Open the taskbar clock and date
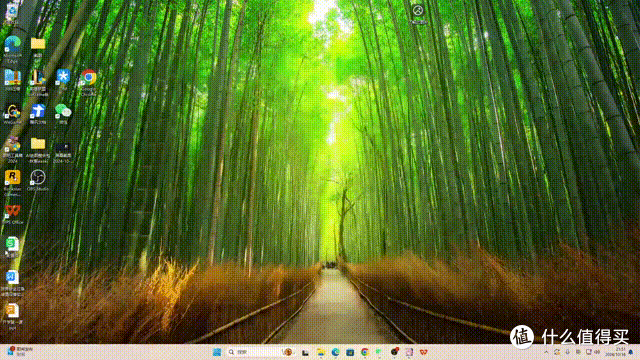Image resolution: width=640 pixels, height=360 pixels. pos(616,352)
